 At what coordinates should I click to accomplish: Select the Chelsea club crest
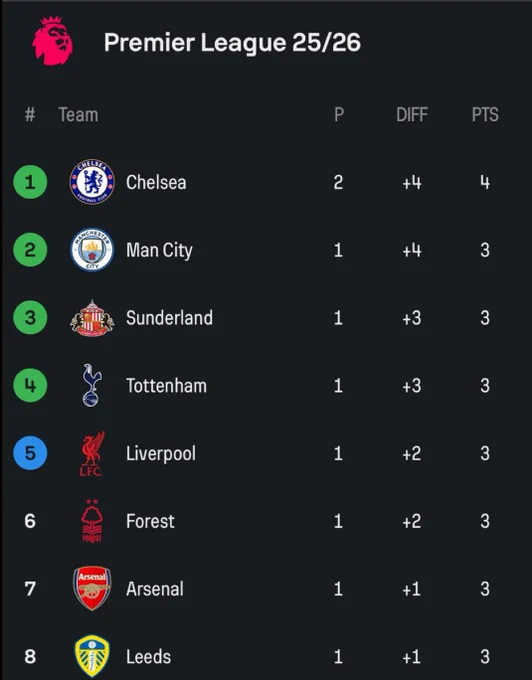pos(92,182)
